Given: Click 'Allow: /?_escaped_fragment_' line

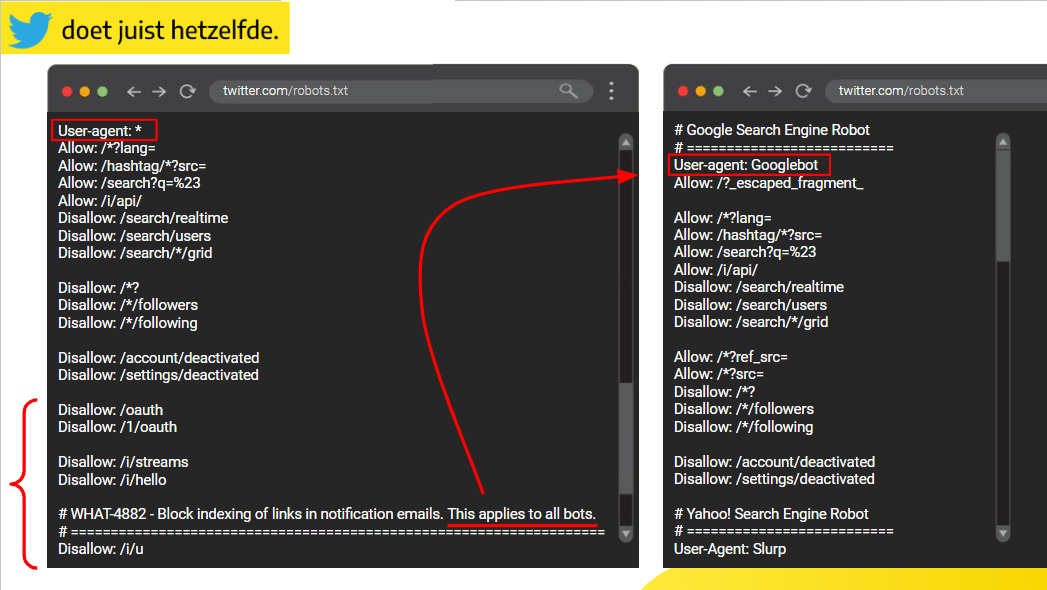Looking at the screenshot, I should [769, 183].
